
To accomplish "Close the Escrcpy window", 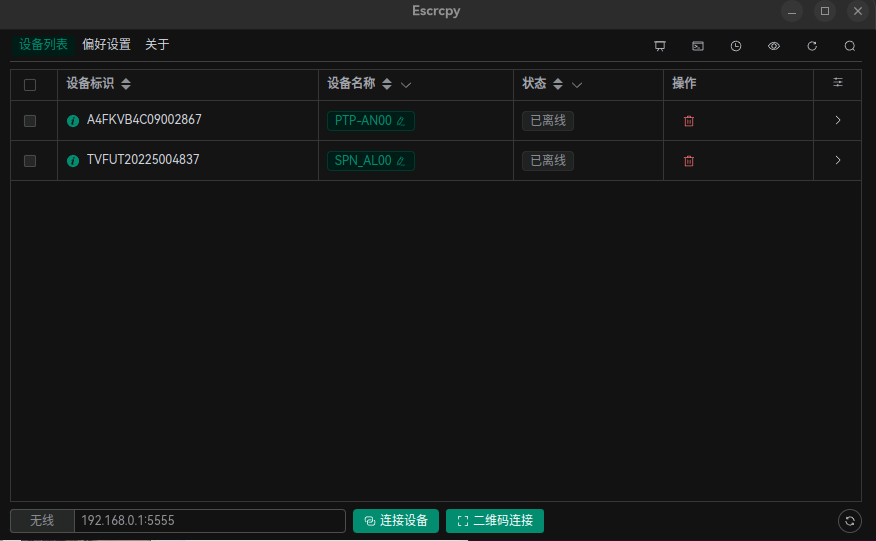I will 858,11.
